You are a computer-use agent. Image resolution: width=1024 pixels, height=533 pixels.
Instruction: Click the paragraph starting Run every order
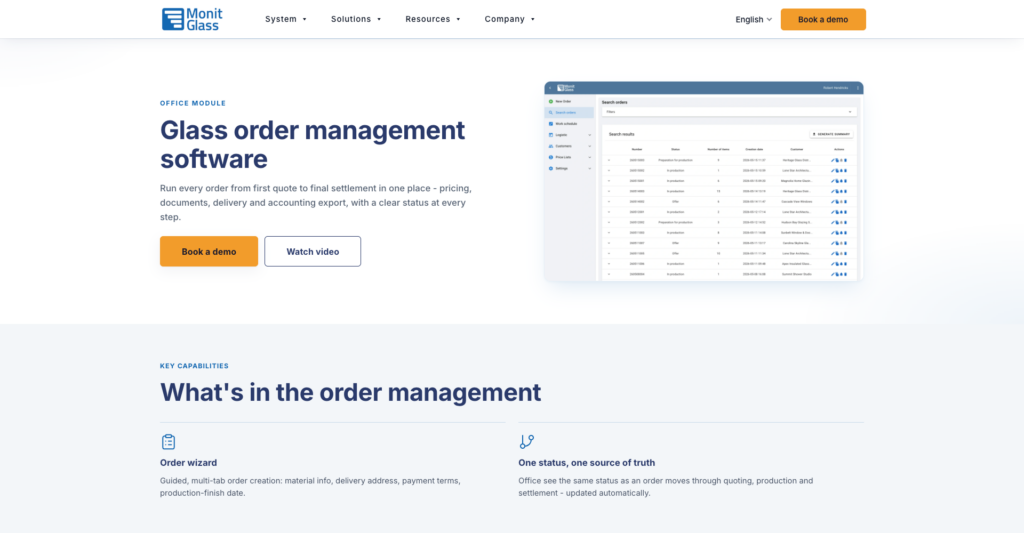pos(316,202)
